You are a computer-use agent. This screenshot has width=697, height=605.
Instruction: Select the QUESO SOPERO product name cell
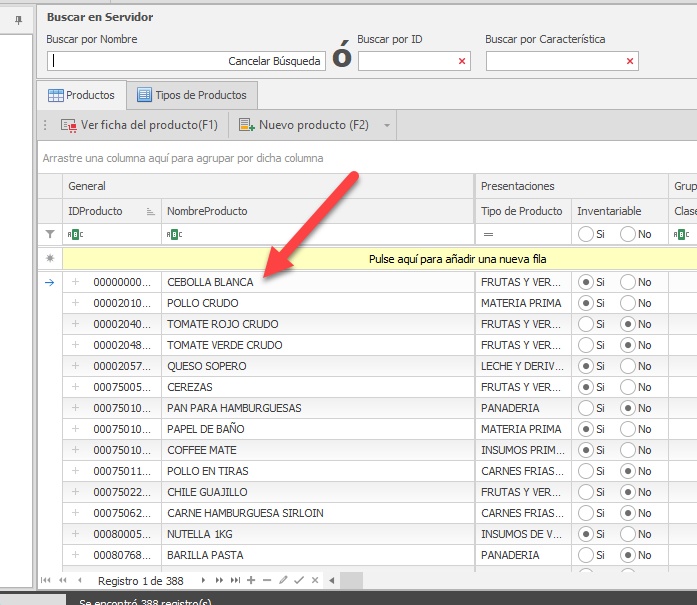[318, 366]
